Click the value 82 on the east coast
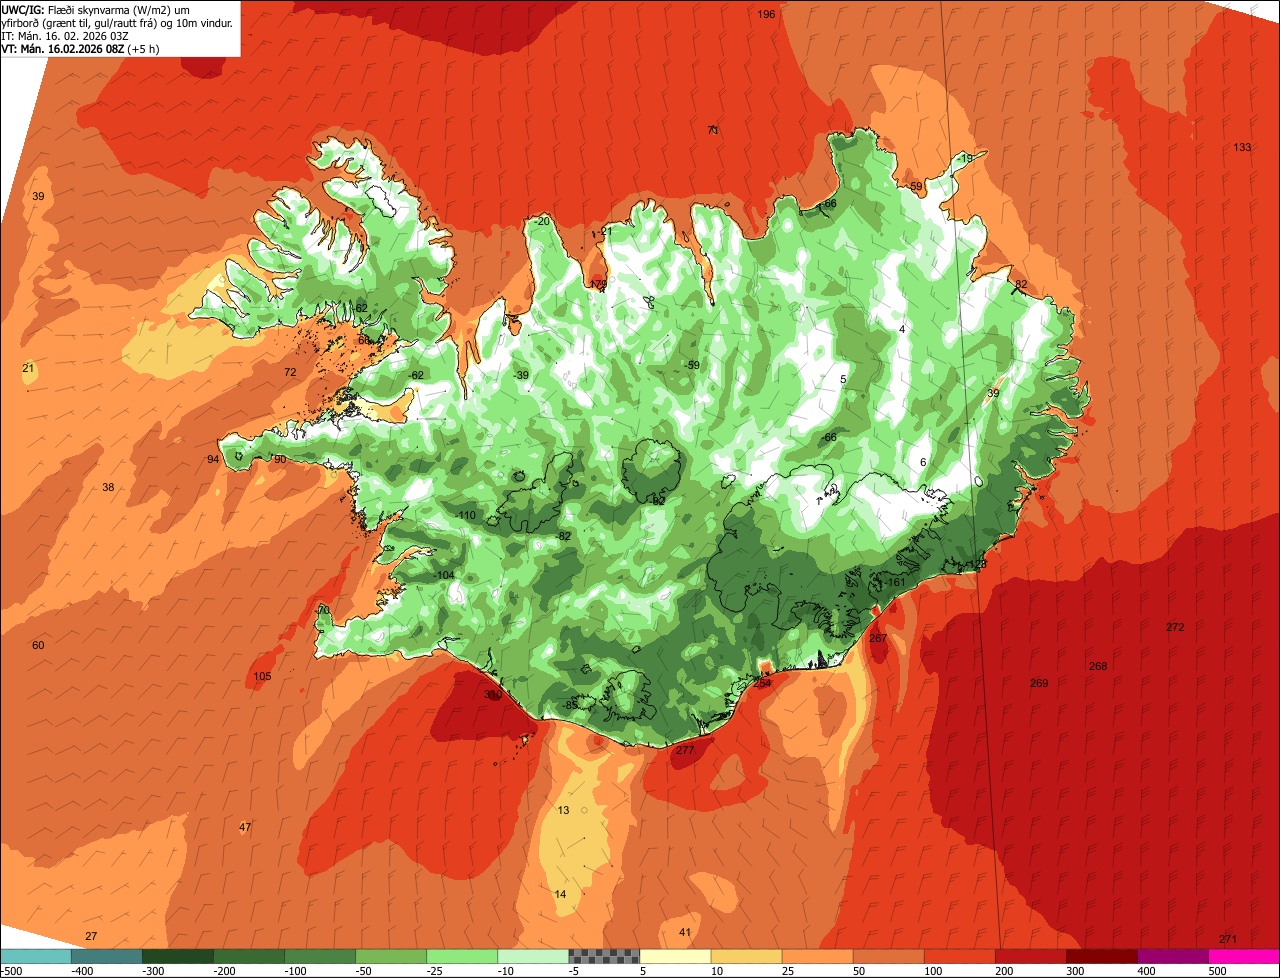This screenshot has height=978, width=1280. pyautogui.click(x=1021, y=284)
